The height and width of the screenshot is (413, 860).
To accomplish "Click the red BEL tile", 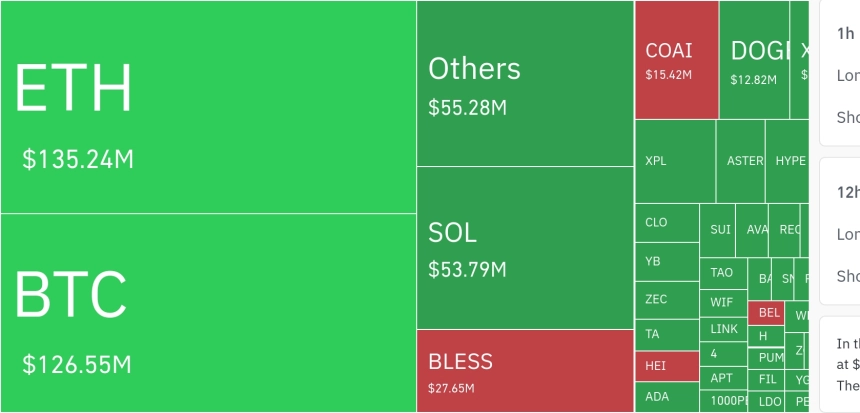I will tap(766, 312).
